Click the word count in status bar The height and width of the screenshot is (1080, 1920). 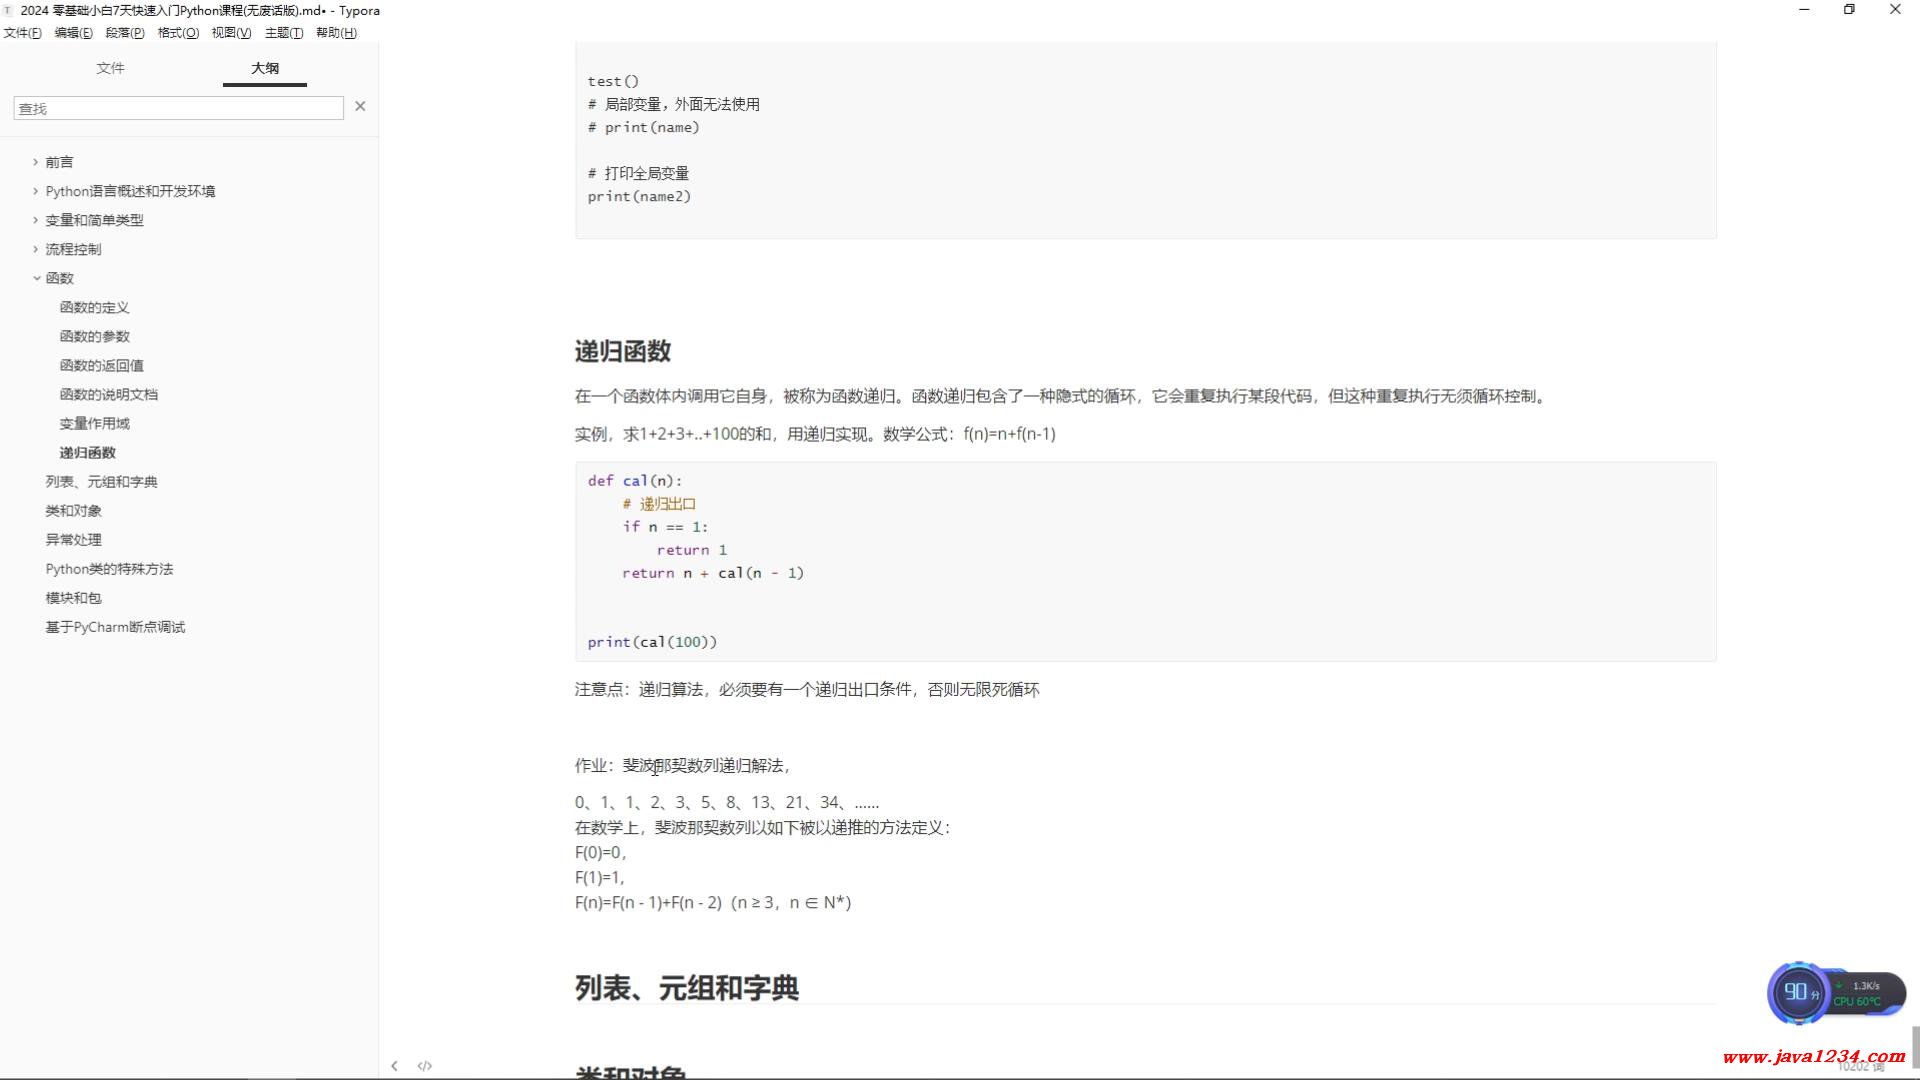[x=1860, y=1067]
